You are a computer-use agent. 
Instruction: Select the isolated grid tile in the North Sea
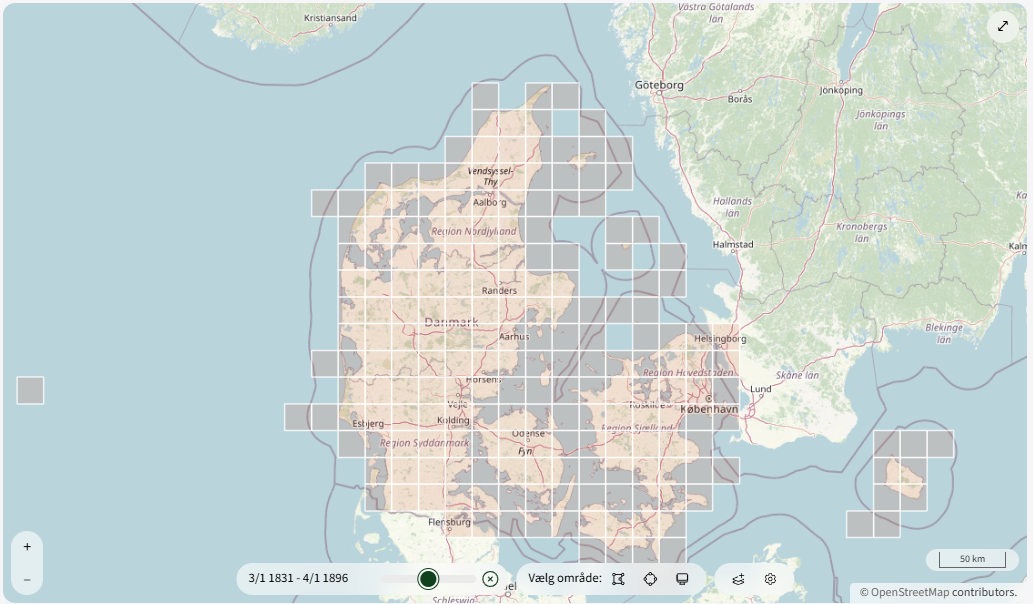tap(30, 390)
